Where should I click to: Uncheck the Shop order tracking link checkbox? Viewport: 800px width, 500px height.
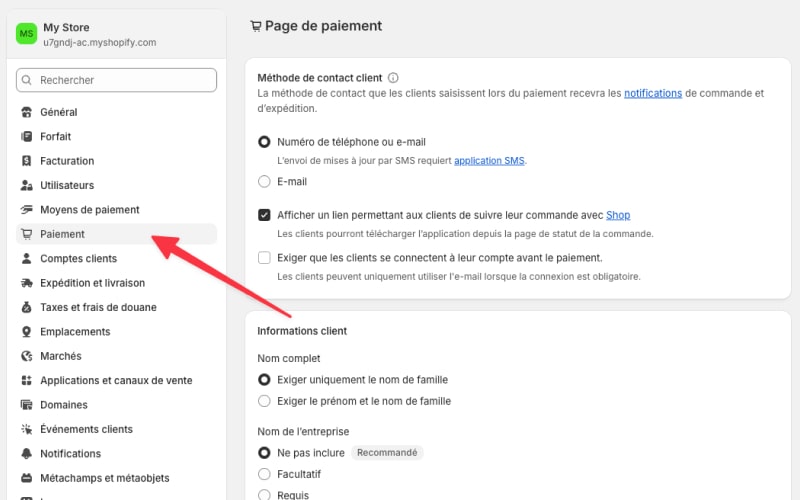click(264, 215)
